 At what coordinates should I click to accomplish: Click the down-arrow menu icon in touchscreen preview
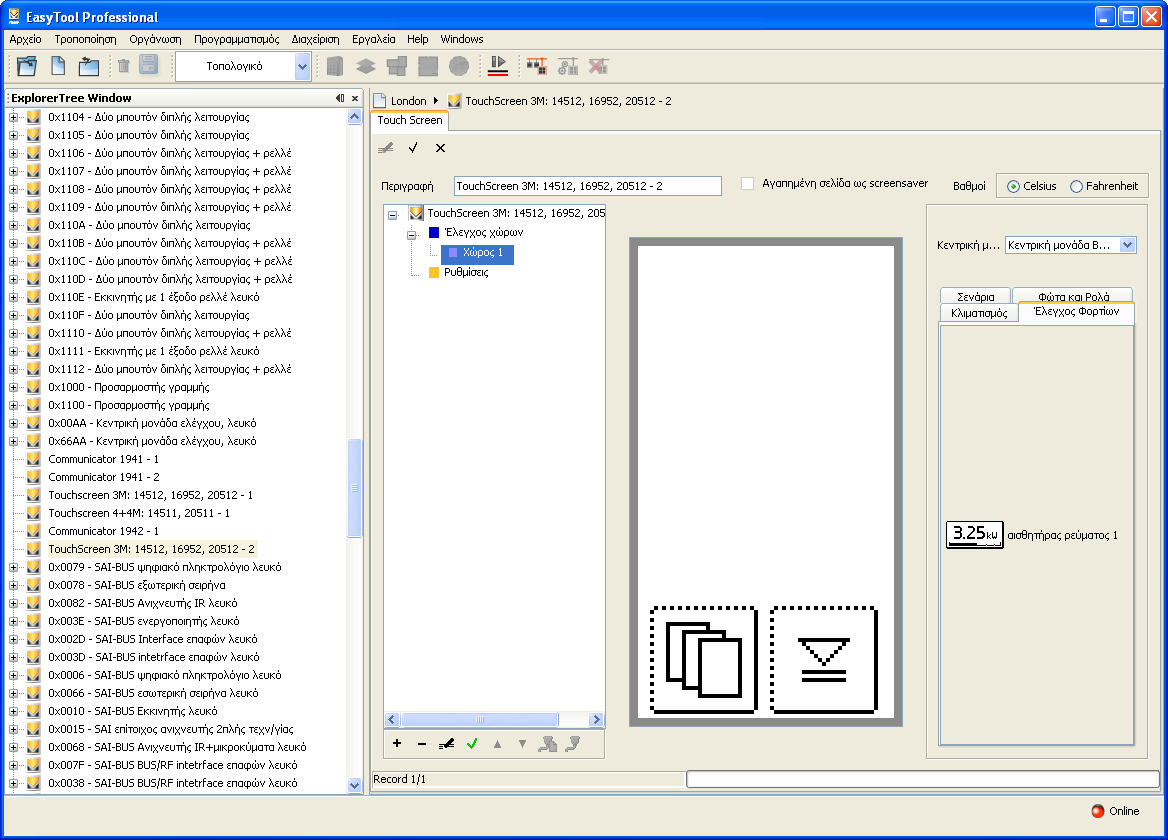pyautogui.click(x=823, y=660)
